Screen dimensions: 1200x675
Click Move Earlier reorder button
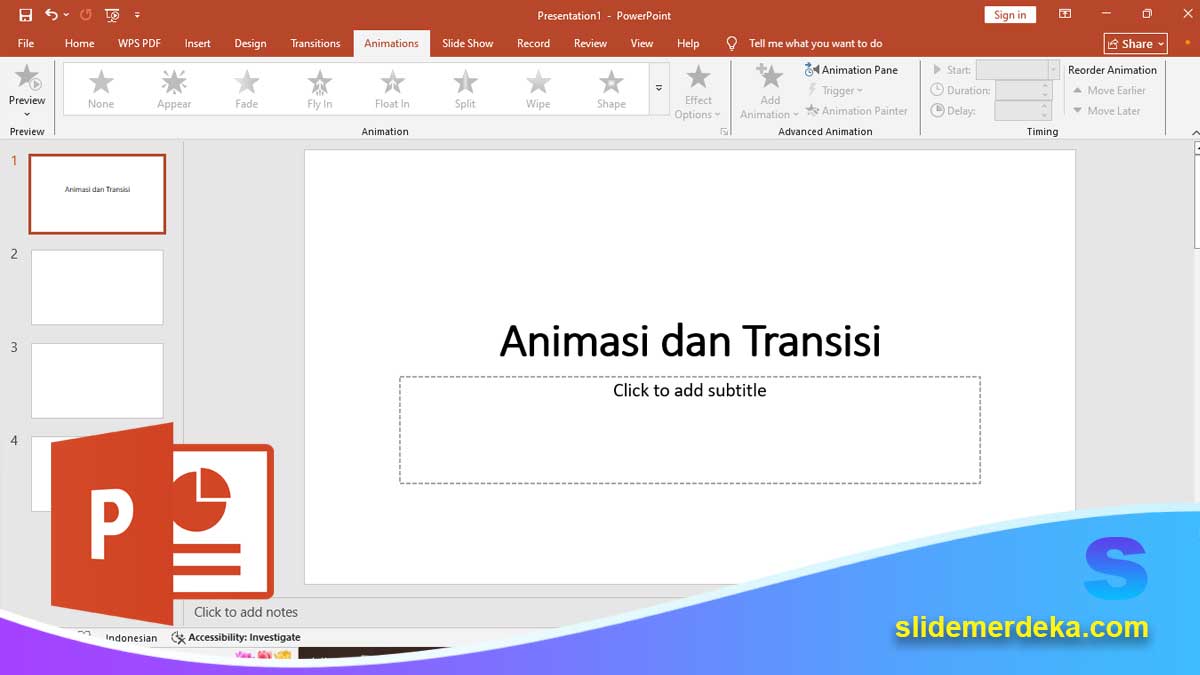1109,91
